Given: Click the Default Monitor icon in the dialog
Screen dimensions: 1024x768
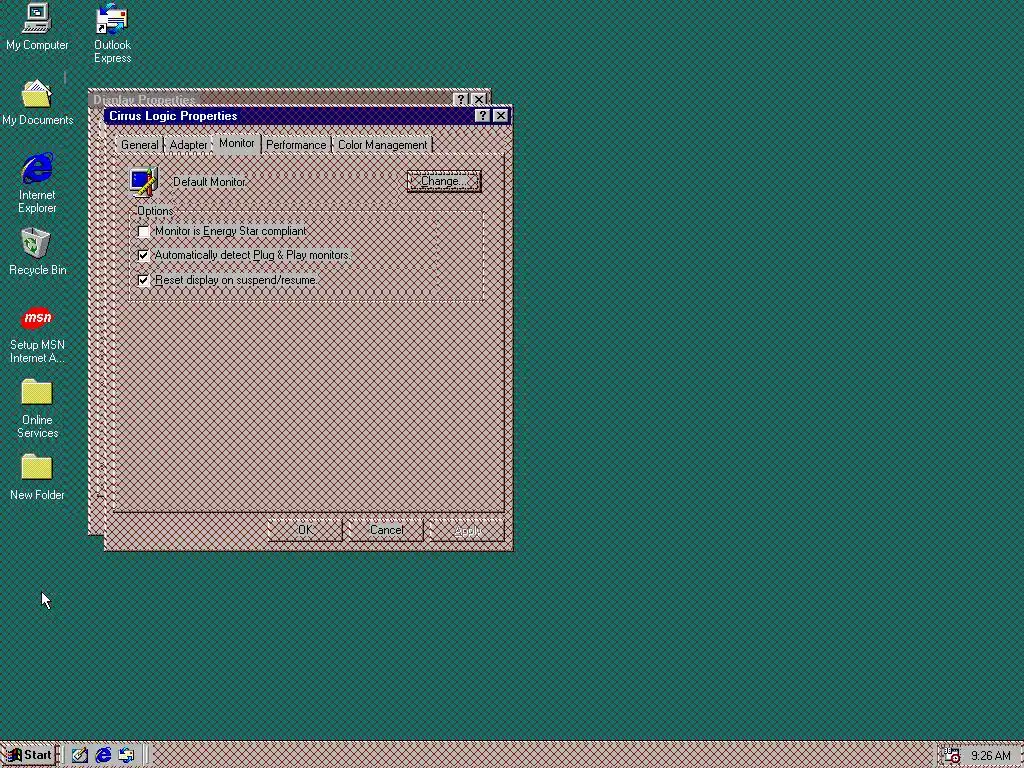Looking at the screenshot, I should (143, 182).
